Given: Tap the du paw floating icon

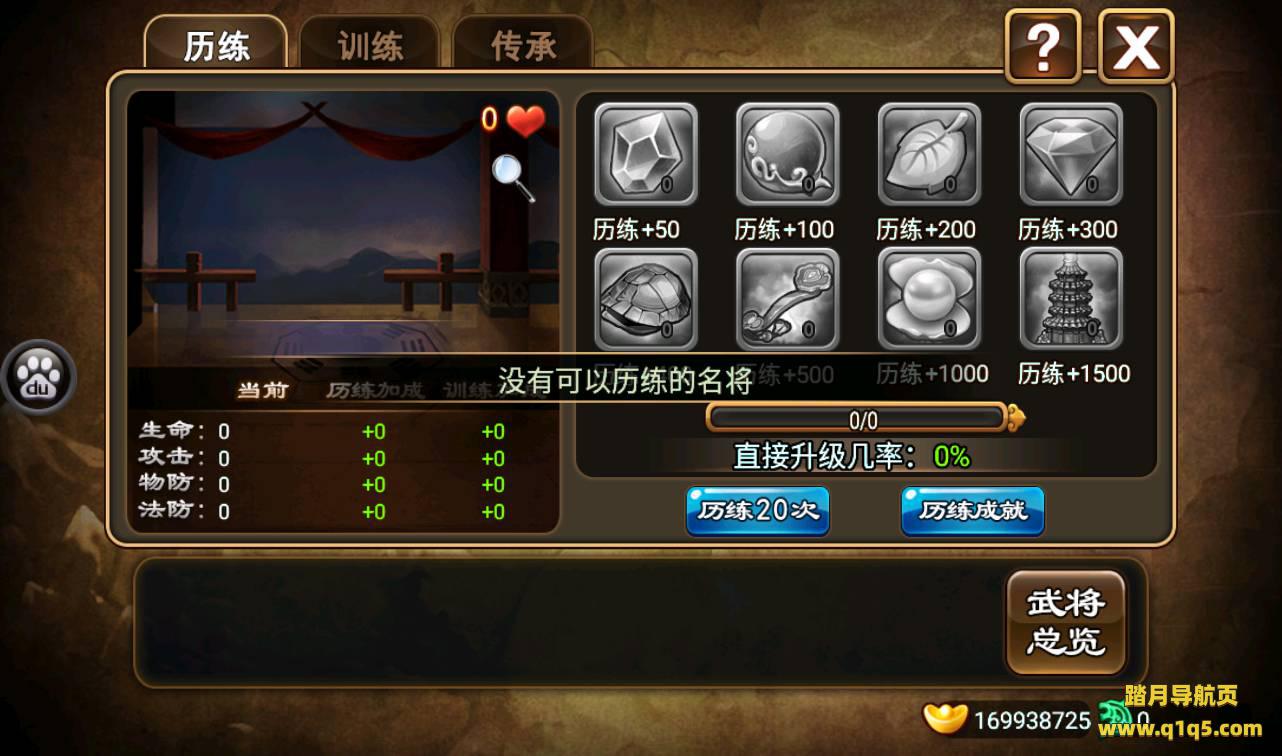Looking at the screenshot, I should 38,377.
